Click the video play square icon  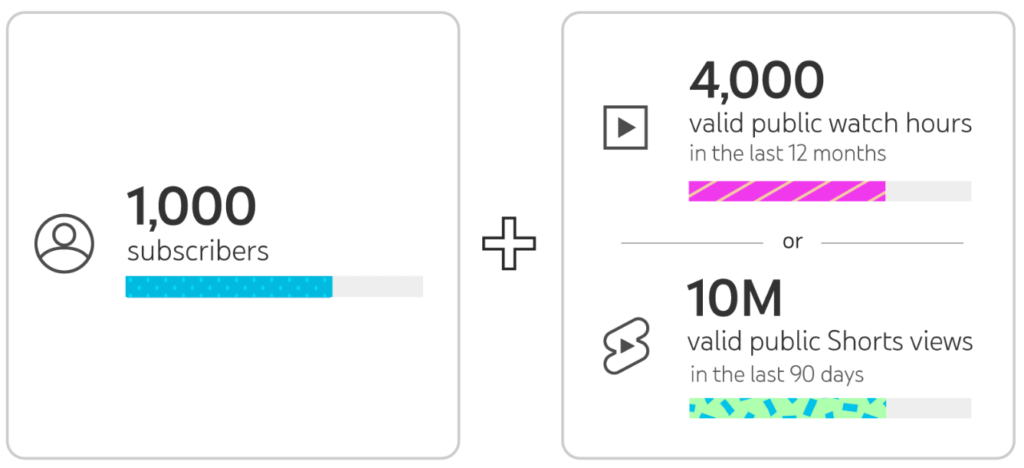tap(625, 127)
